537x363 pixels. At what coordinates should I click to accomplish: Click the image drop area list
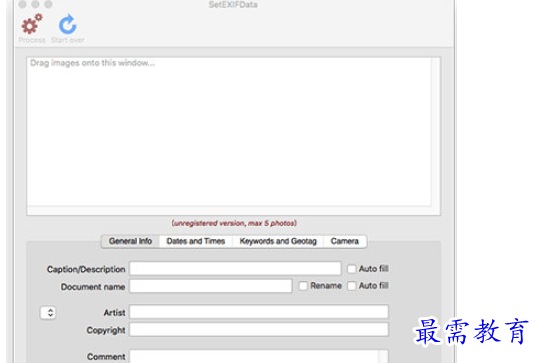pyautogui.click(x=229, y=132)
